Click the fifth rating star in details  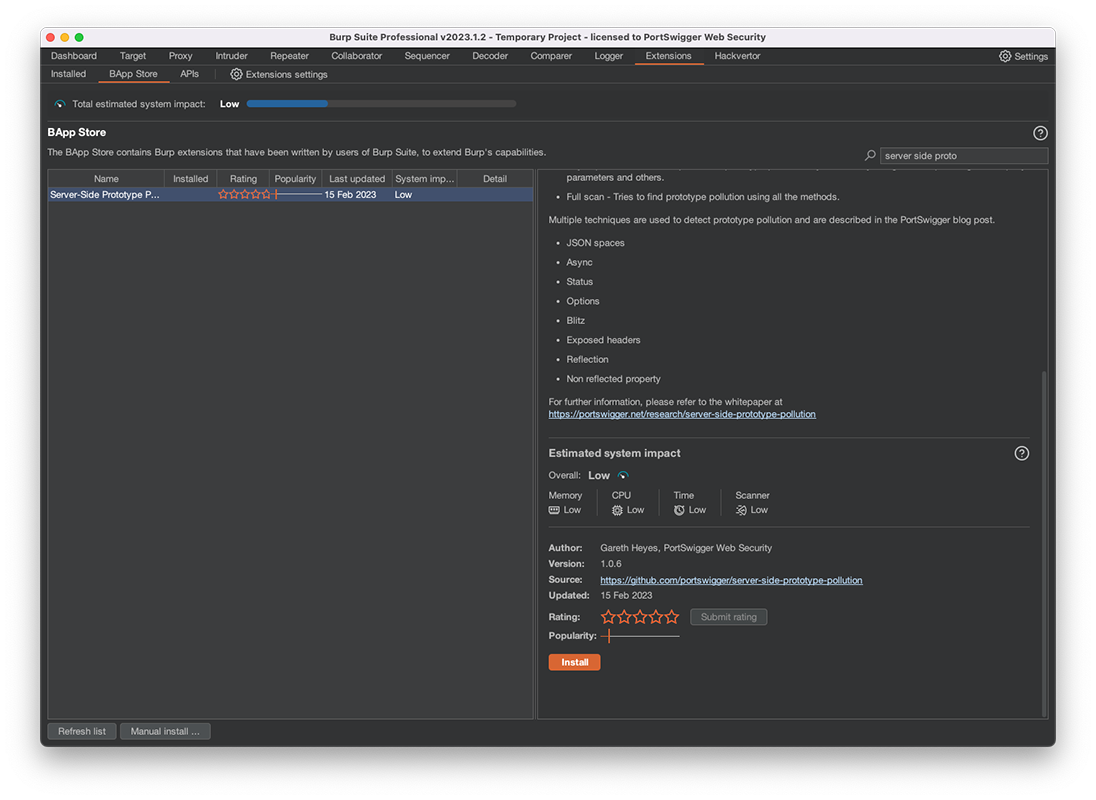672,617
